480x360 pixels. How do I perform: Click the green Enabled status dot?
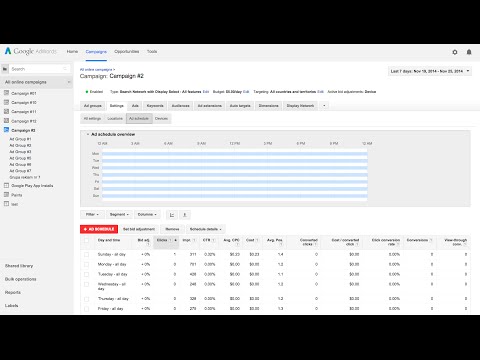[x=87, y=92]
